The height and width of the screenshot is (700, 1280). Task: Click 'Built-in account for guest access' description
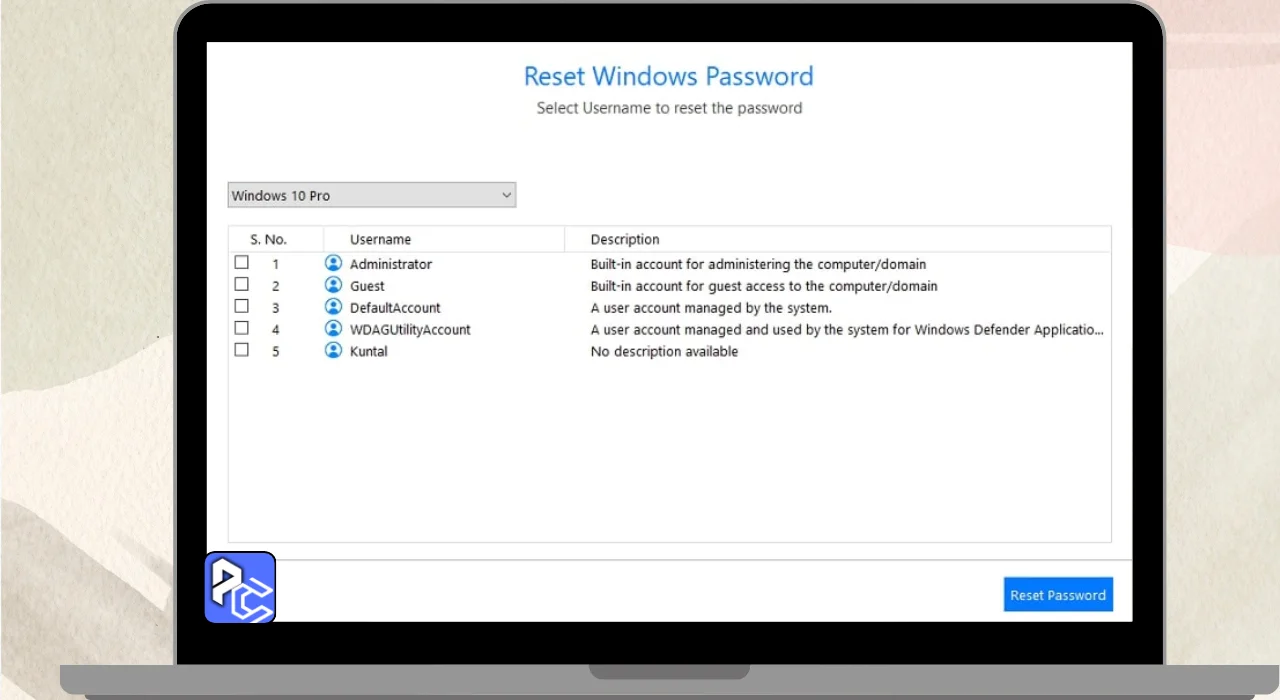(x=764, y=286)
